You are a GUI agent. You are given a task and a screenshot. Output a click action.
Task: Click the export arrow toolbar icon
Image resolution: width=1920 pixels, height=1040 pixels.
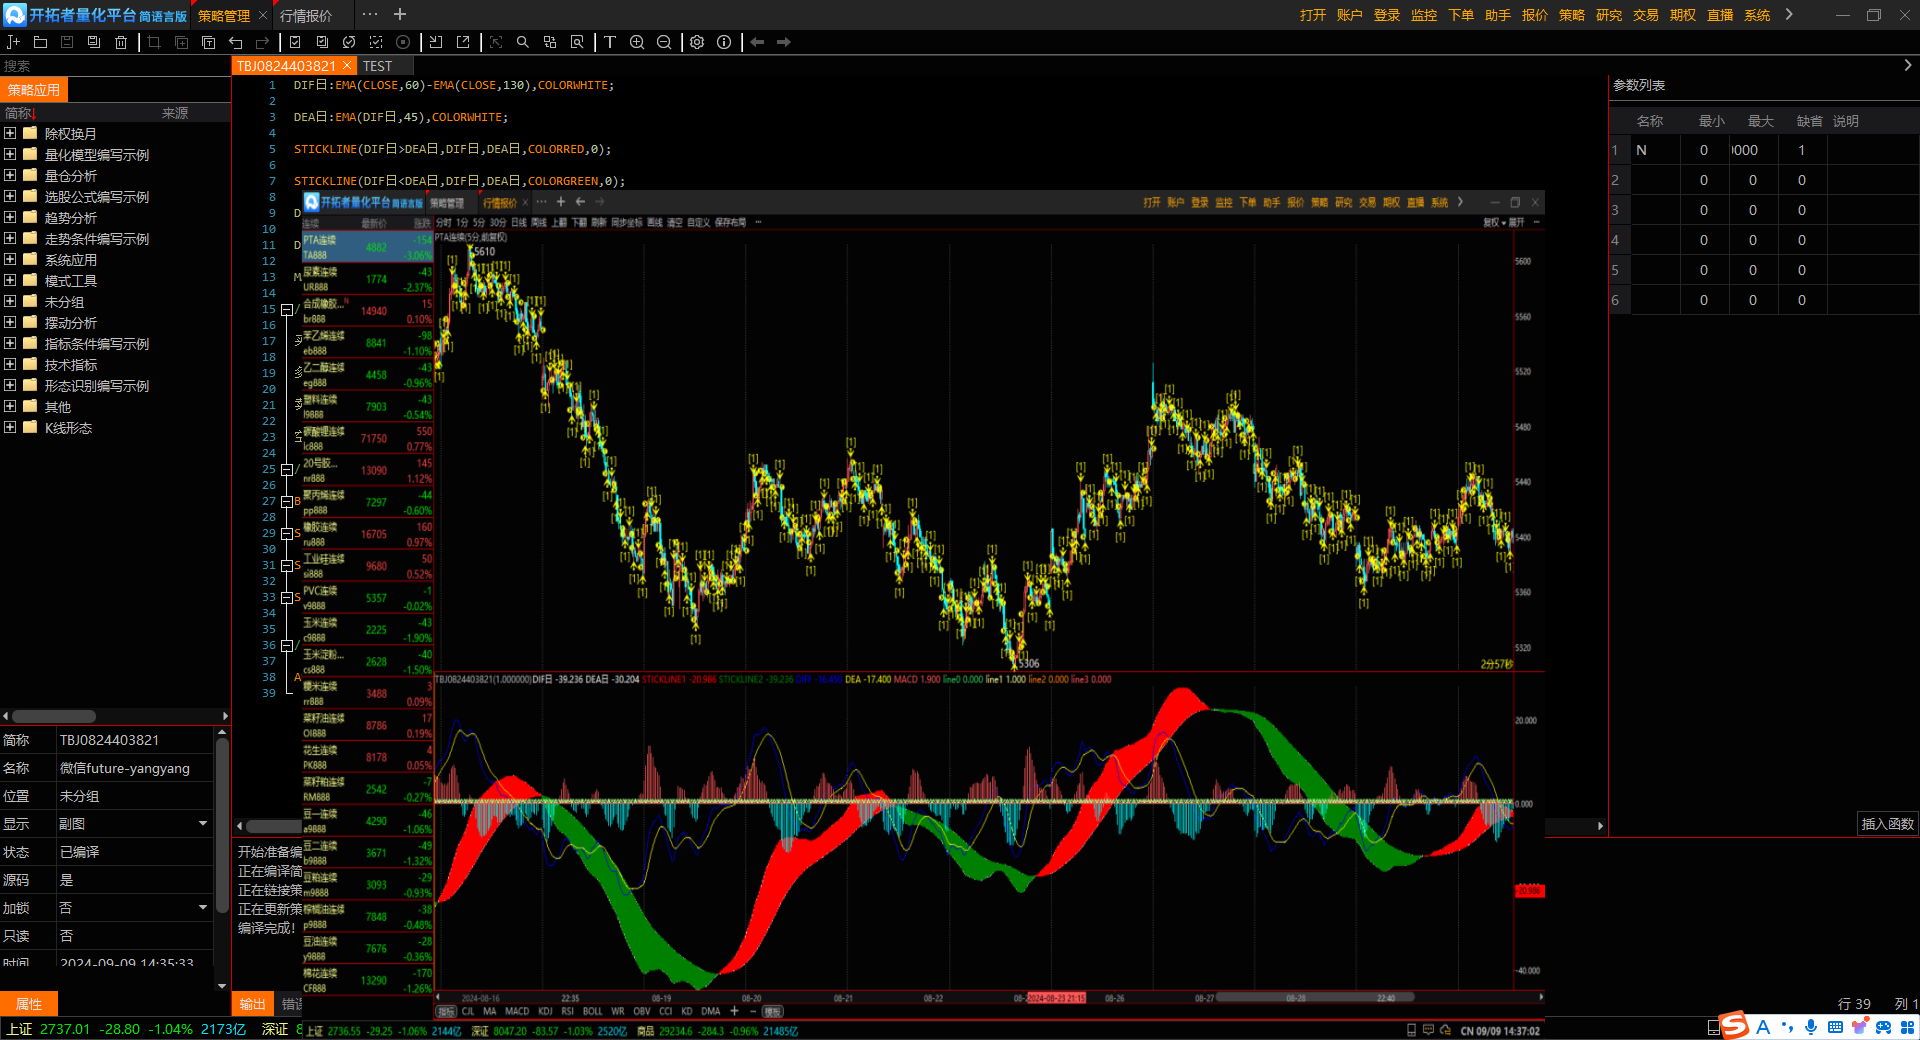click(x=463, y=42)
